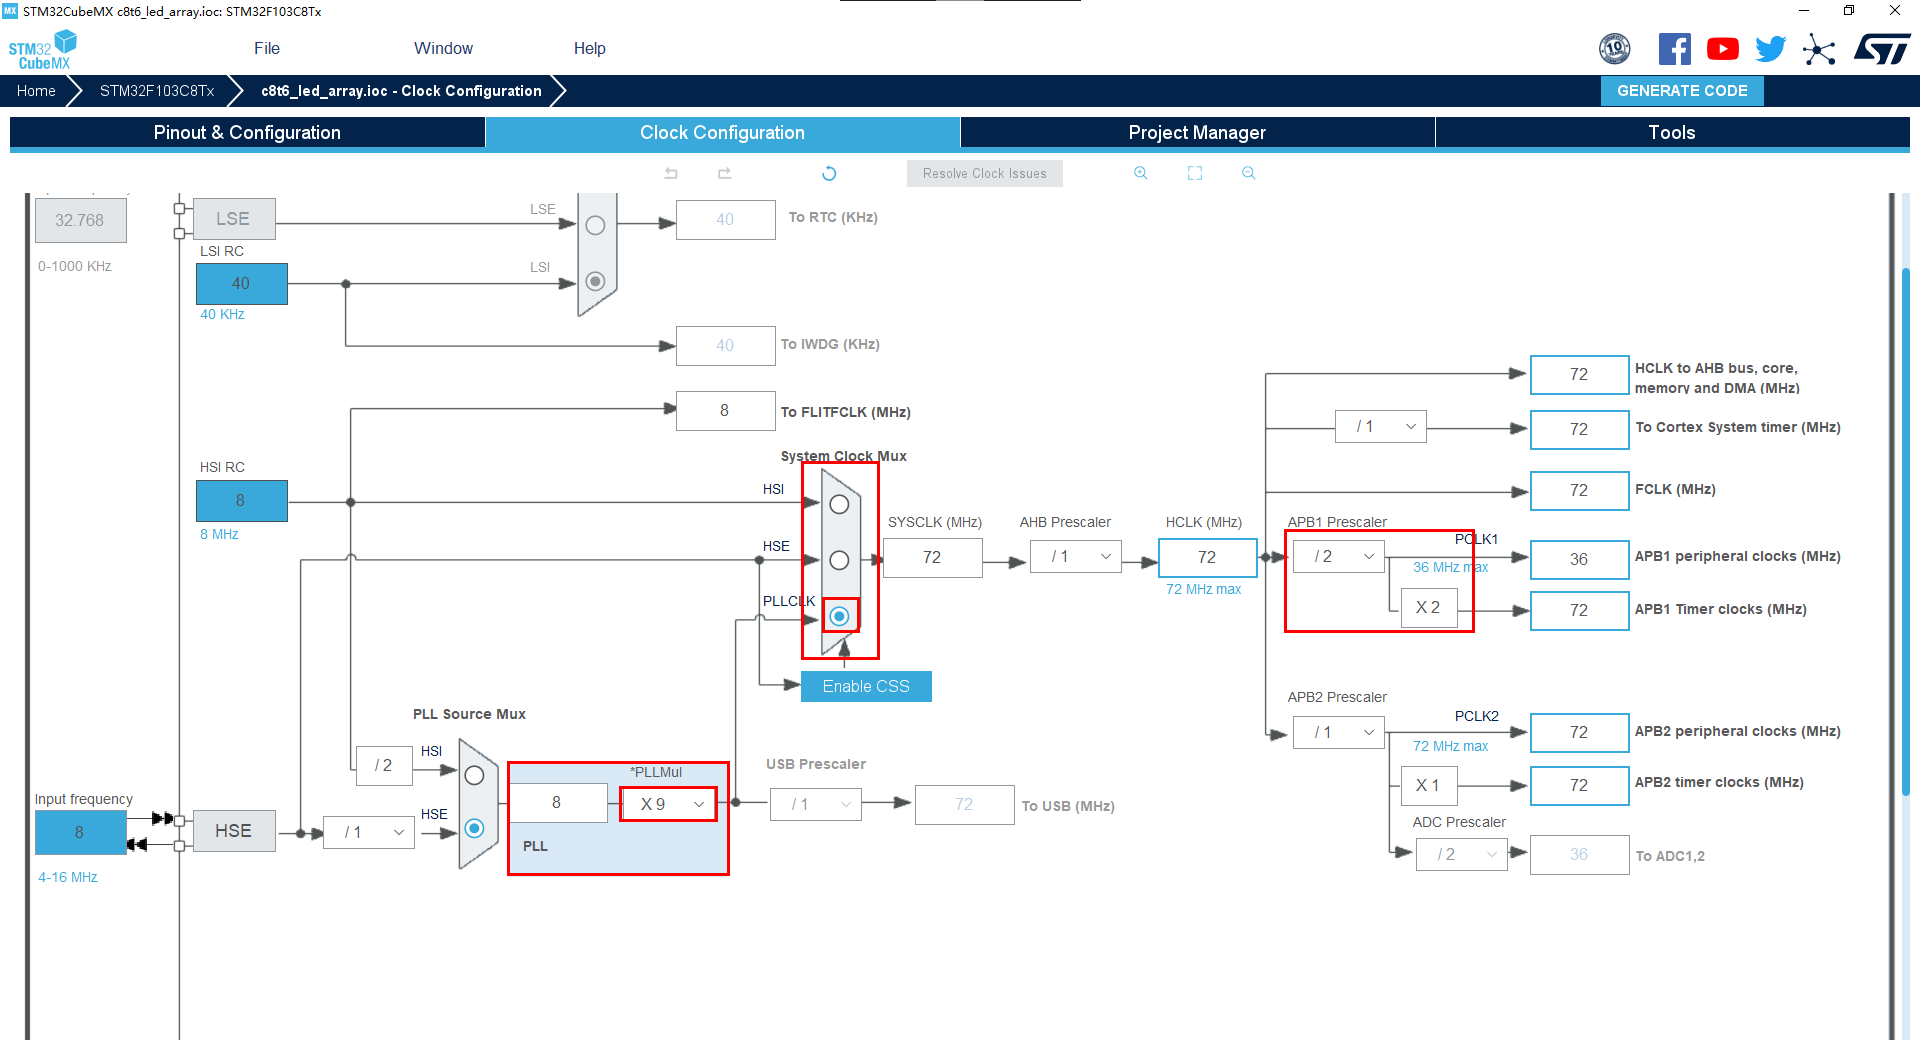This screenshot has width=1920, height=1050.
Task: Redo clock configuration change
Action: pos(725,173)
